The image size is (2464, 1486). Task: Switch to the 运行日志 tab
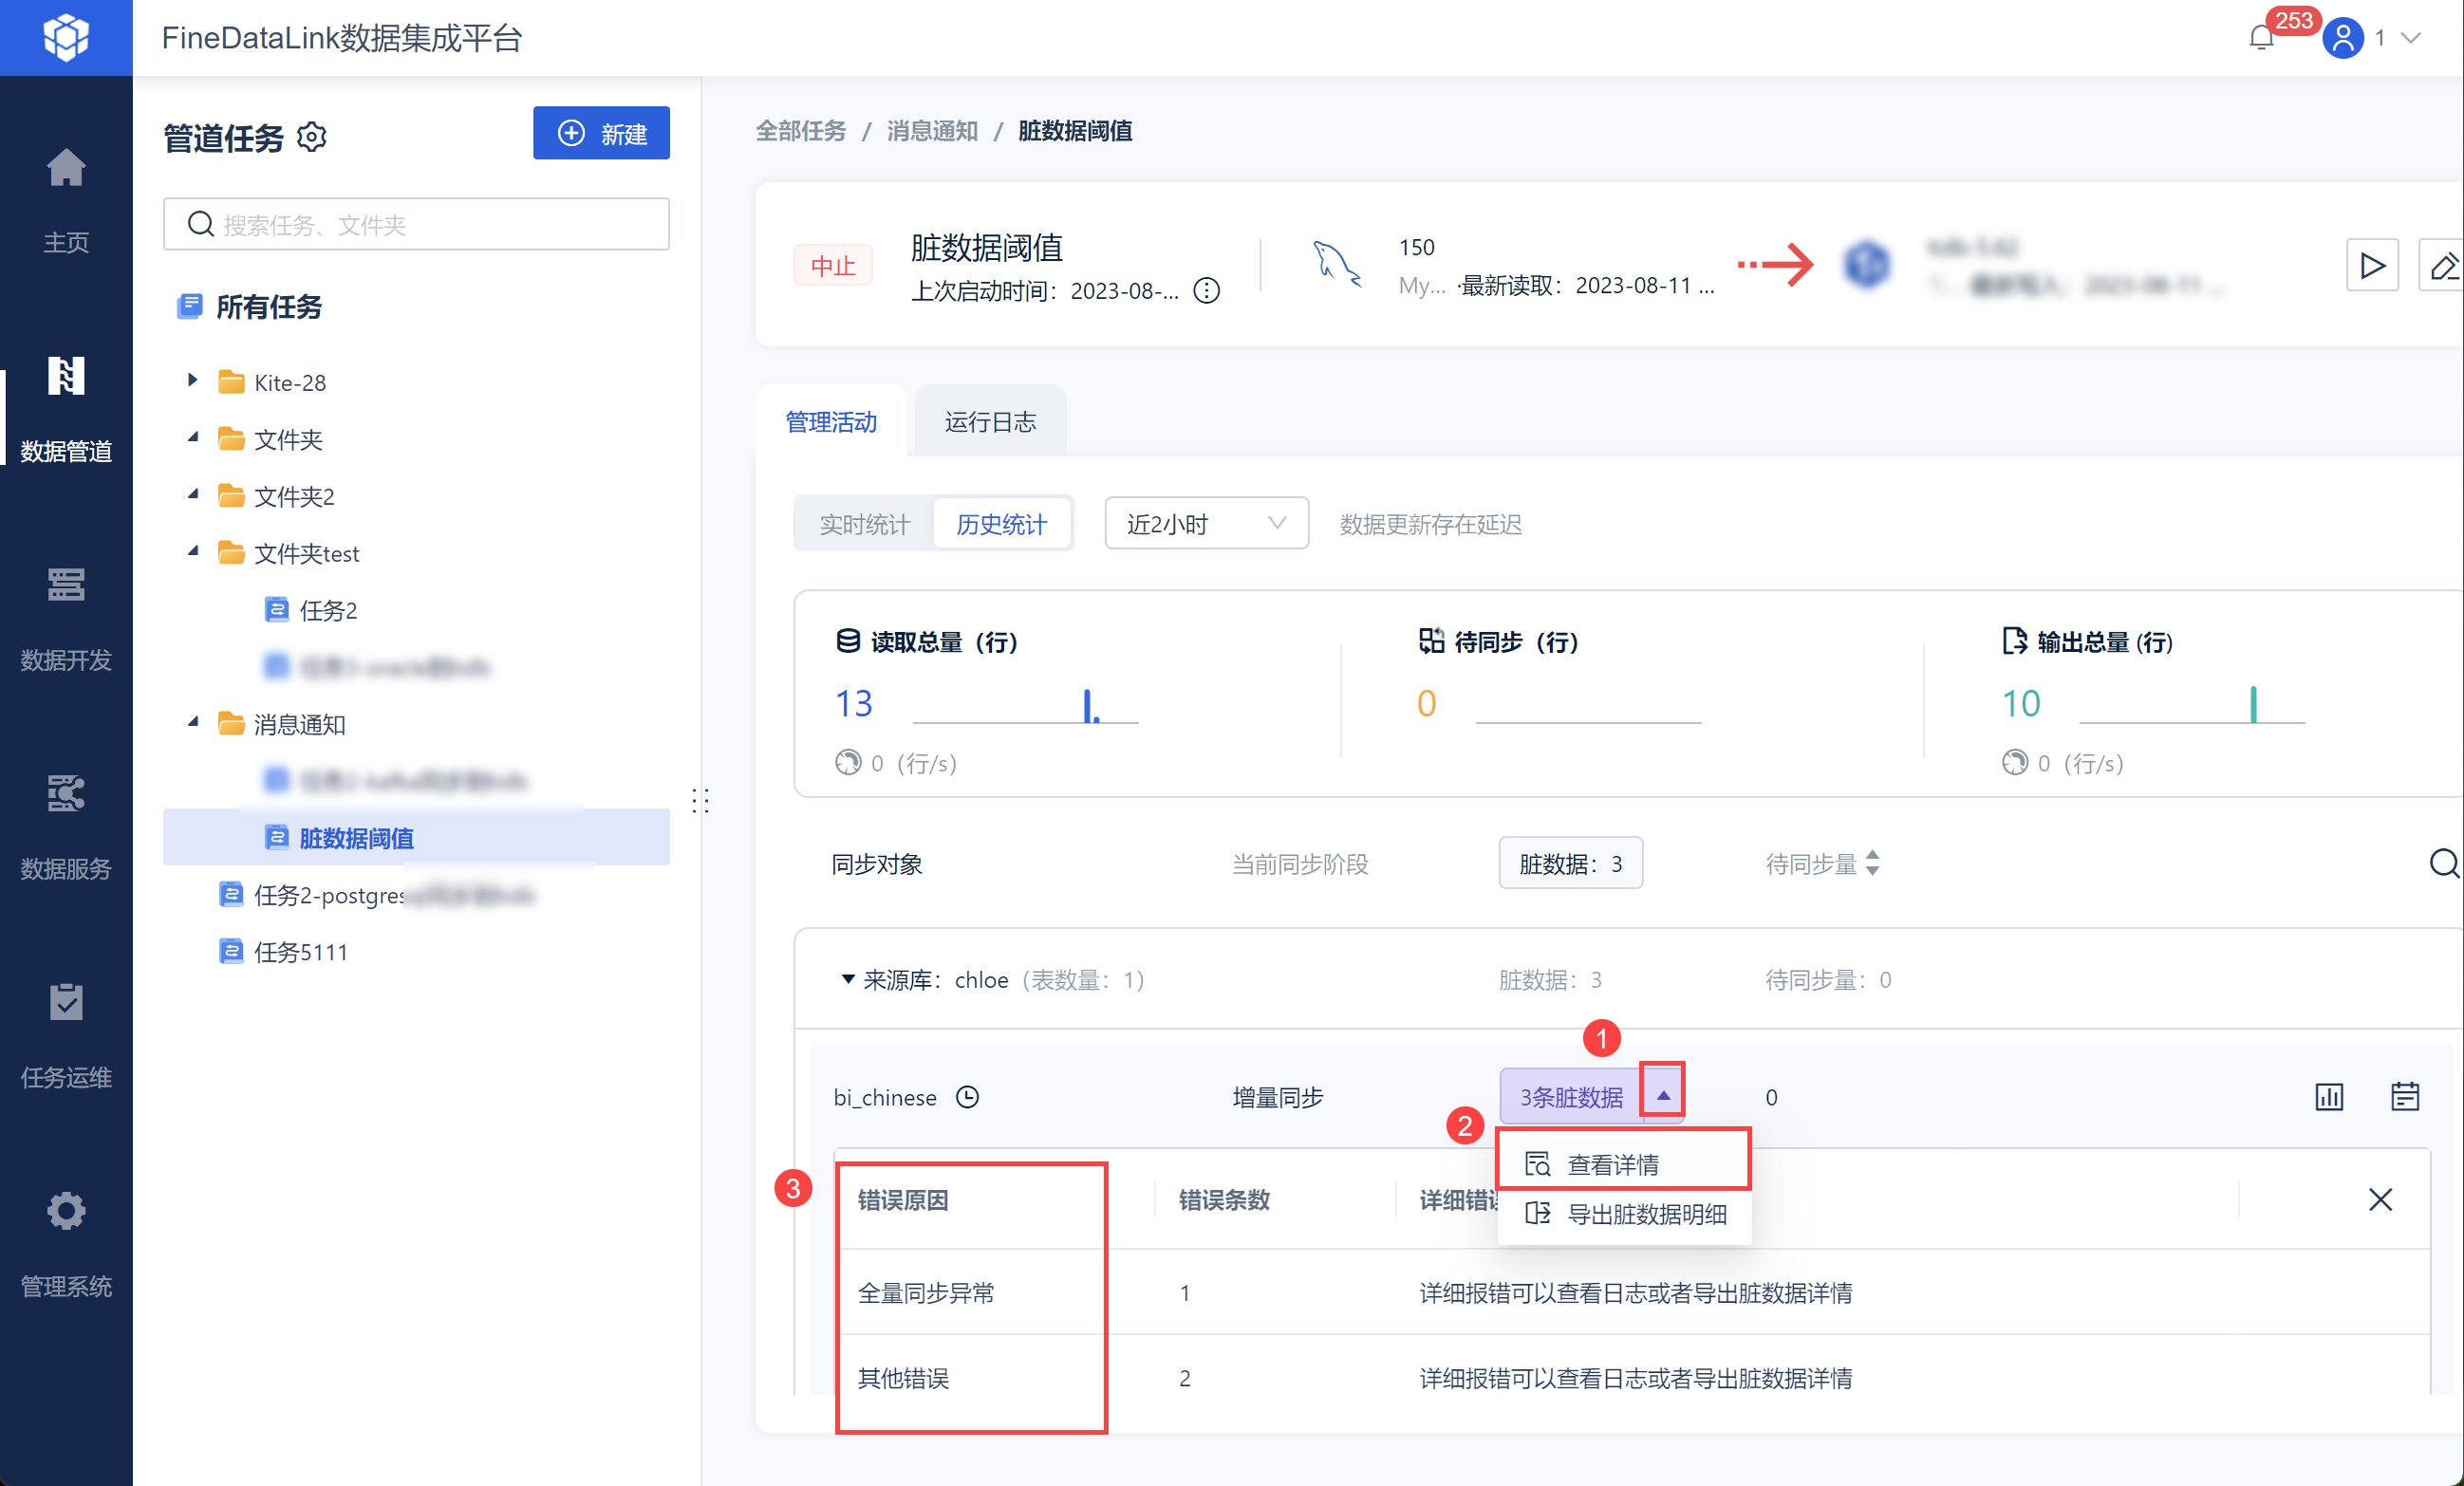click(989, 422)
